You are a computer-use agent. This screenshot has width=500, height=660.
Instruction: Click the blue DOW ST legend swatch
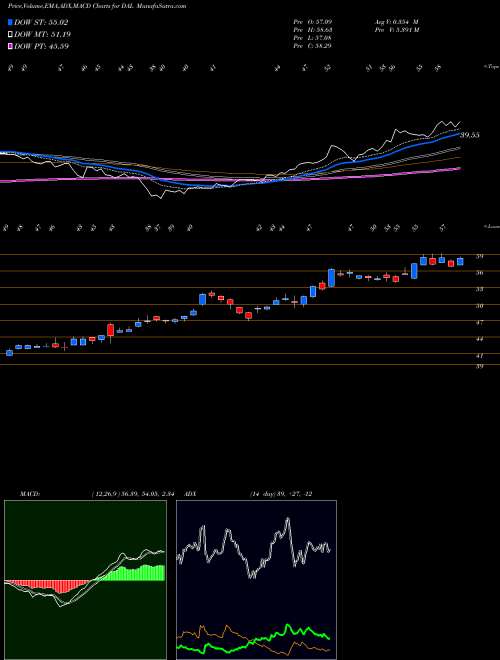(11, 22)
